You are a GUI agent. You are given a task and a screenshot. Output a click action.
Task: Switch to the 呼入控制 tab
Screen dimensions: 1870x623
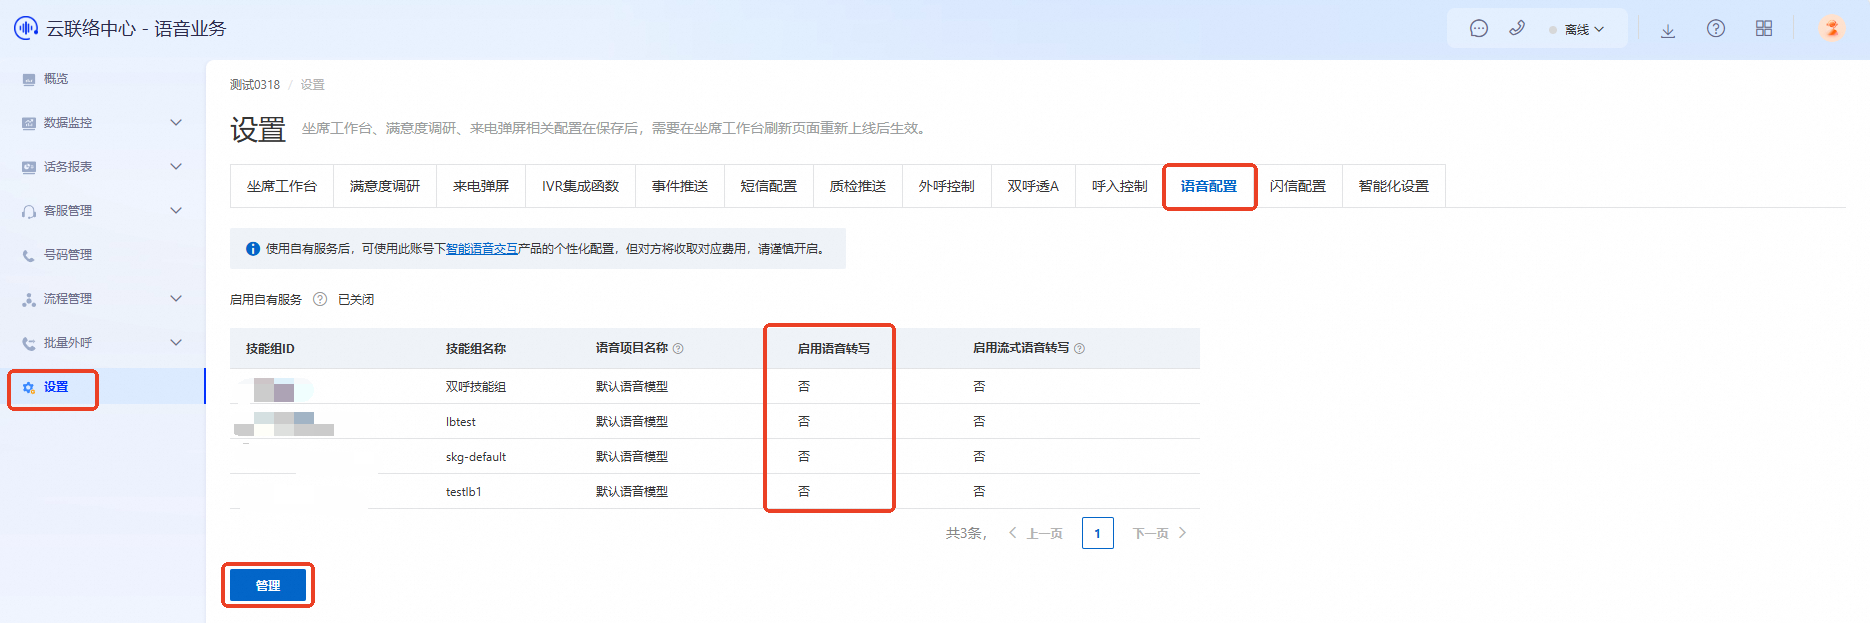point(1120,186)
